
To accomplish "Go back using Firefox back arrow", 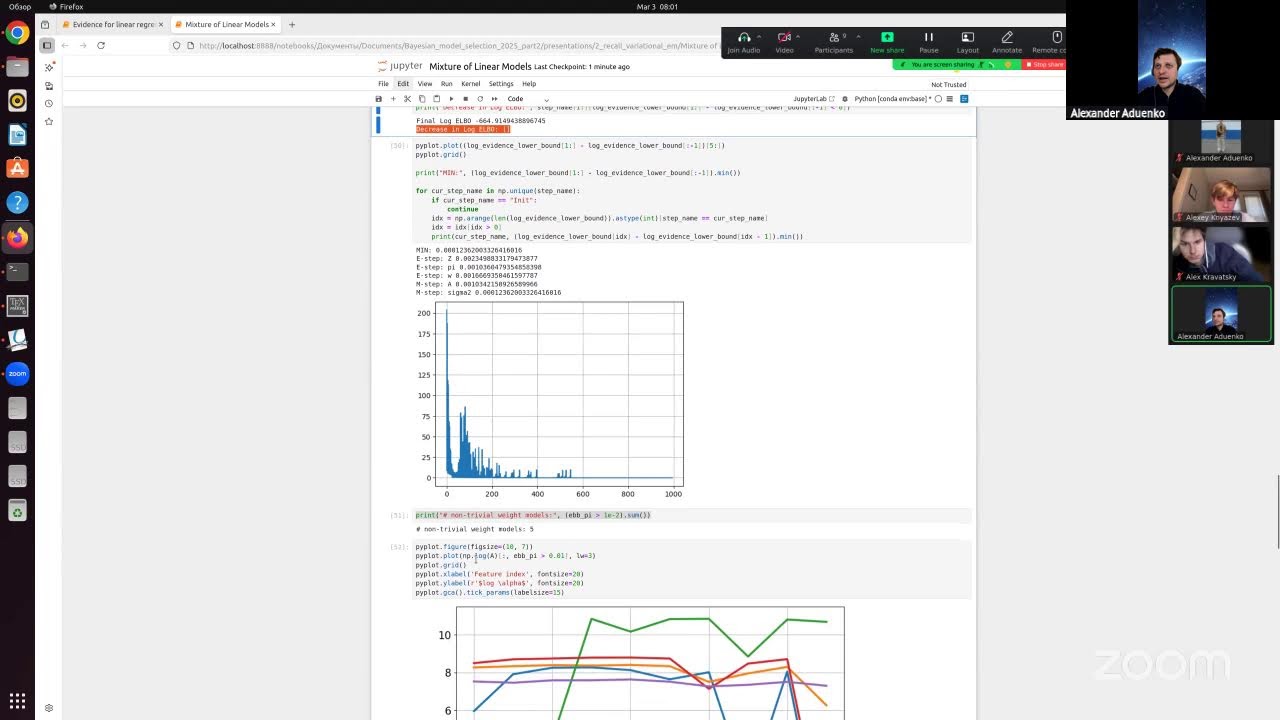I will 65,45.
